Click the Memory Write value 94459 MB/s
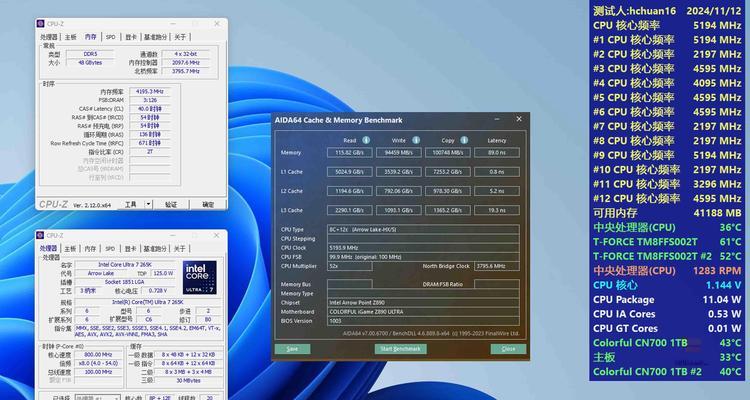This screenshot has height=400, width=750. 399,153
